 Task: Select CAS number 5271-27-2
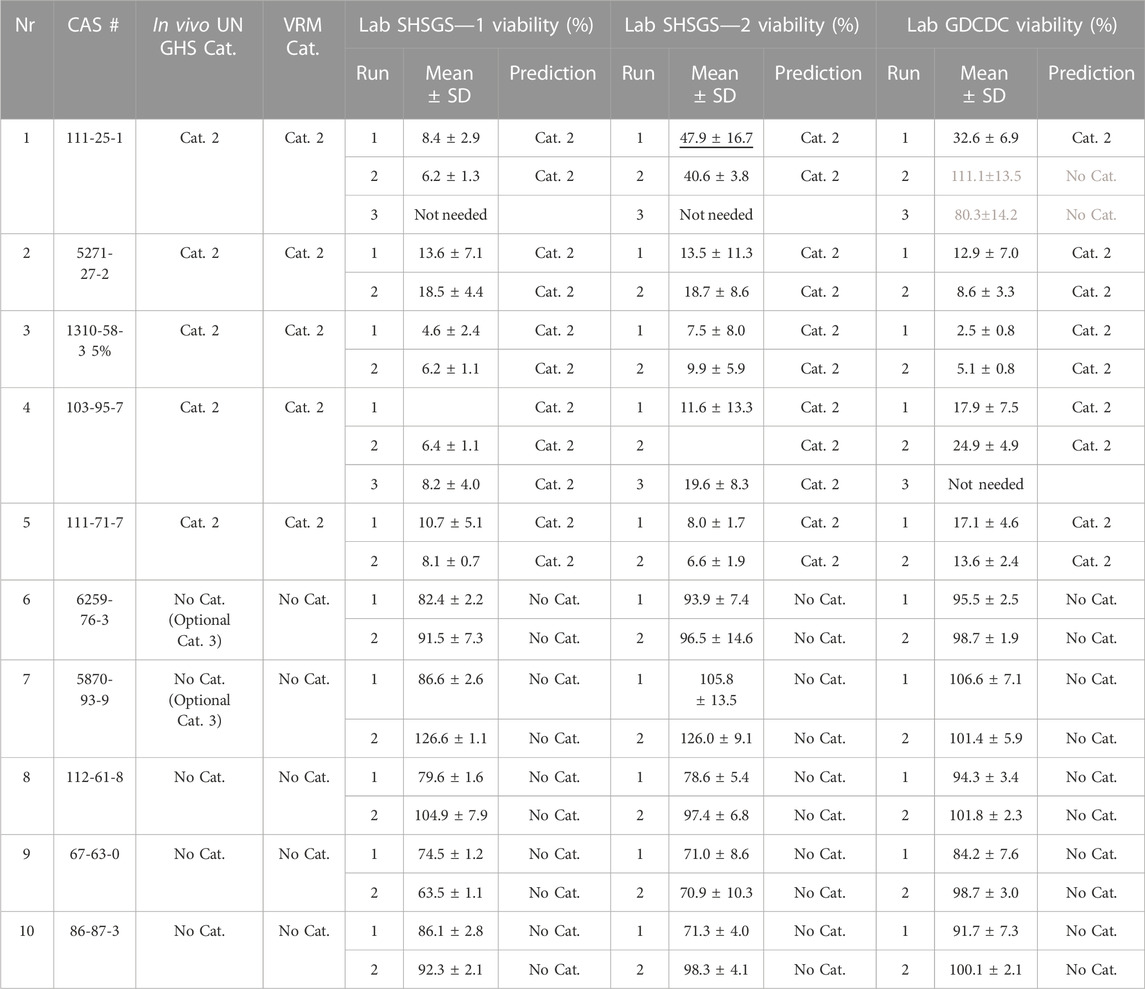click(x=94, y=264)
